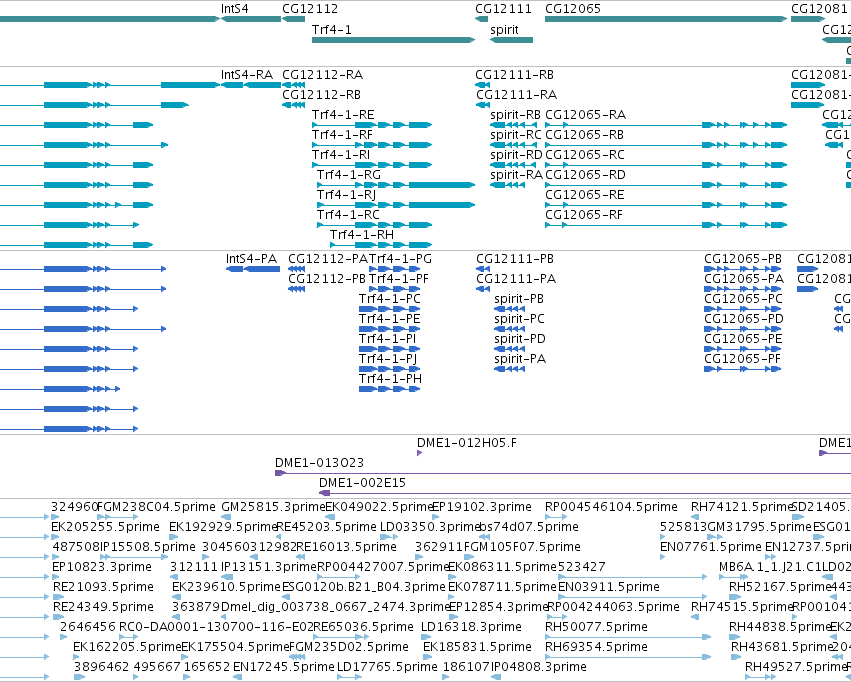This screenshot has height=682, width=851.
Task: Select transcript Trf4-1-RI
Action: (x=372, y=165)
